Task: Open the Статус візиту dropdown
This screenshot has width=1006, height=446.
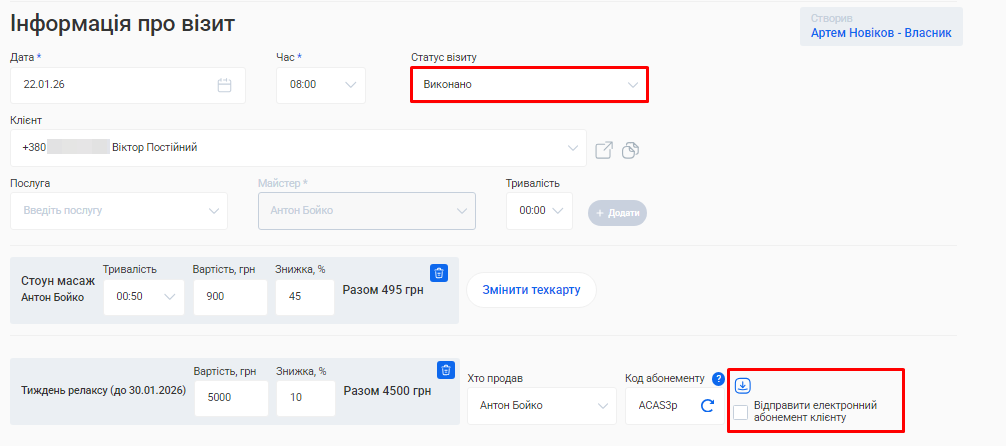Action: [x=529, y=85]
